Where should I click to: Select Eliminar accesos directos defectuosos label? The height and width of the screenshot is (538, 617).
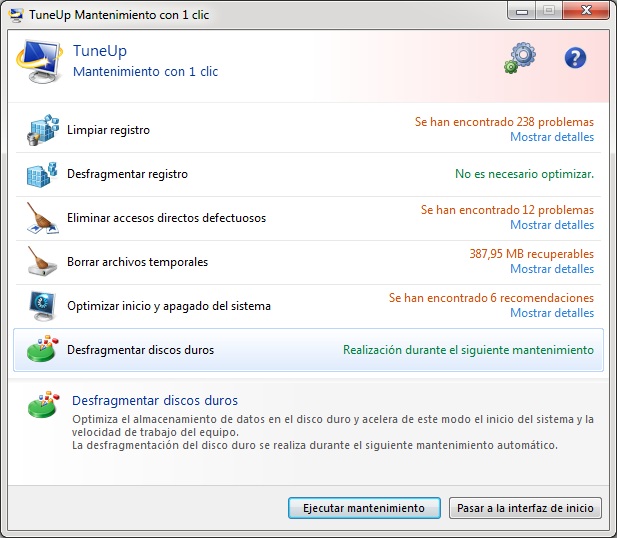(x=166, y=218)
